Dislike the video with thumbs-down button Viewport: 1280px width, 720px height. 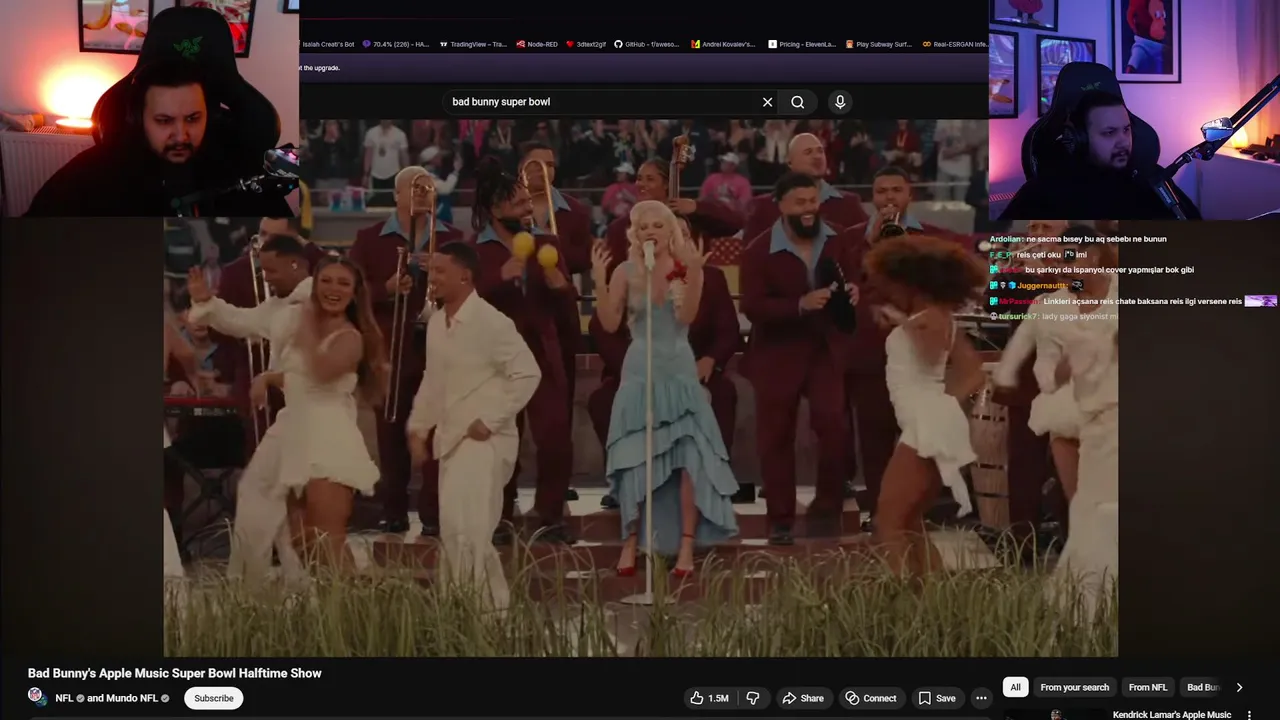point(753,698)
